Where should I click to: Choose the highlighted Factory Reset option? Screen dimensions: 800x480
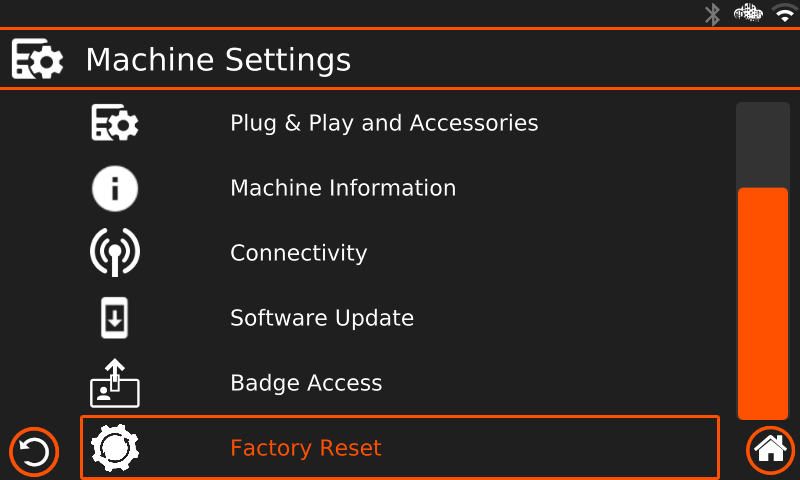tap(400, 448)
